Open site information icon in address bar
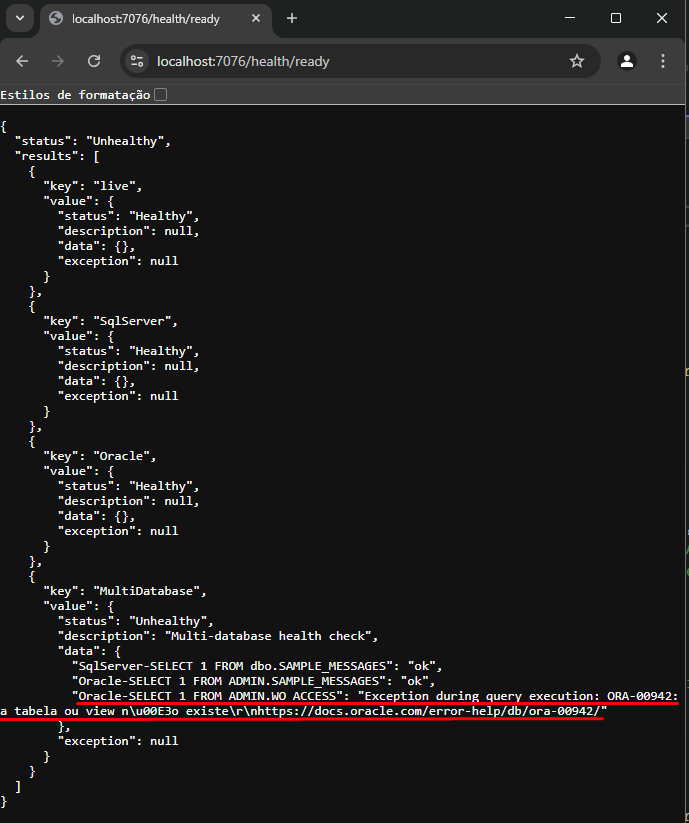The height and width of the screenshot is (823, 689). 138,61
